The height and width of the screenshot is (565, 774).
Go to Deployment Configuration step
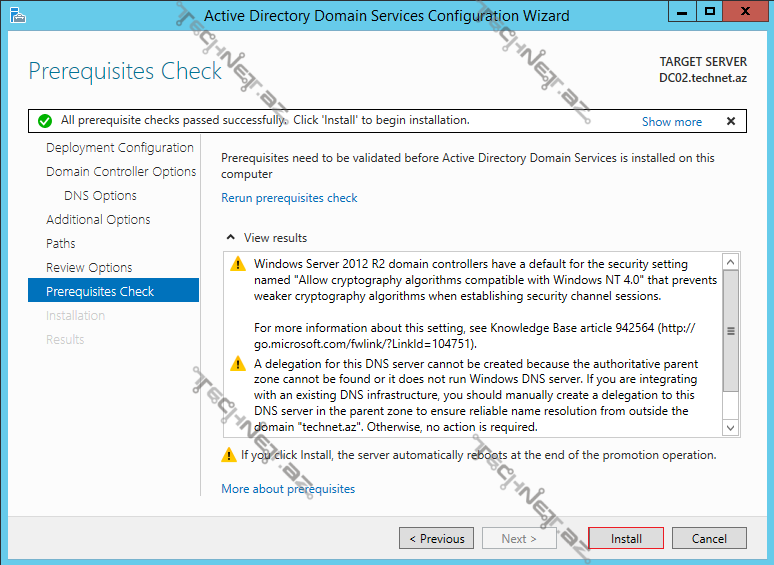tap(120, 148)
